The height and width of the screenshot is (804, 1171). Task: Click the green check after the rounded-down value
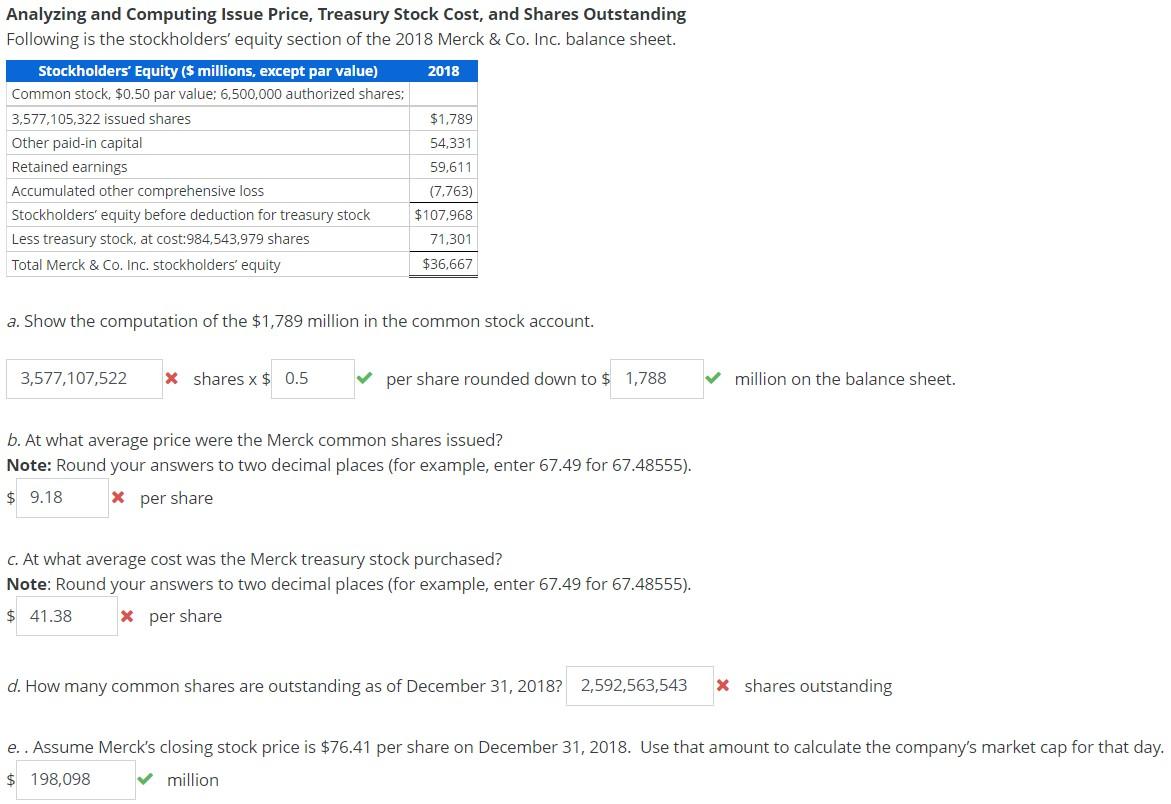tap(712, 378)
